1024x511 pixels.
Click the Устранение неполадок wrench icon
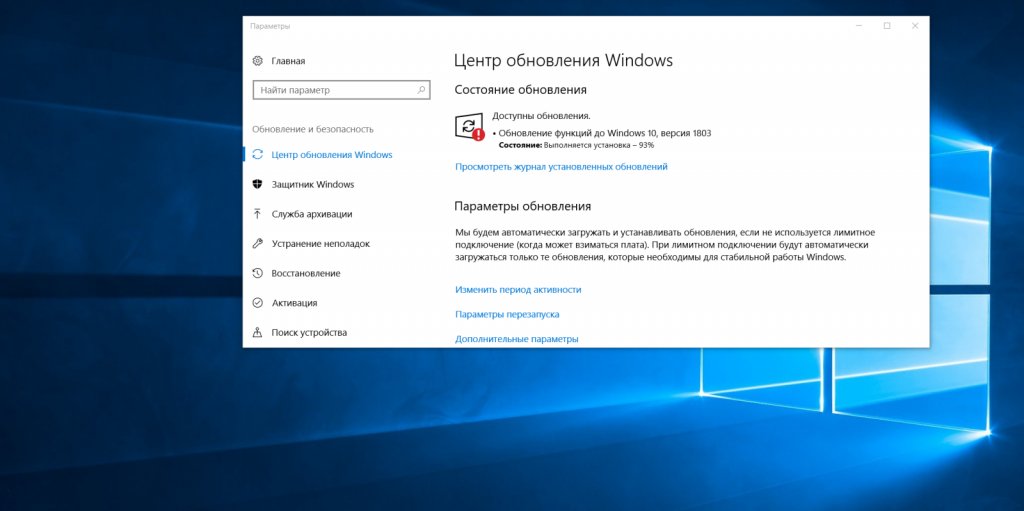coord(257,244)
